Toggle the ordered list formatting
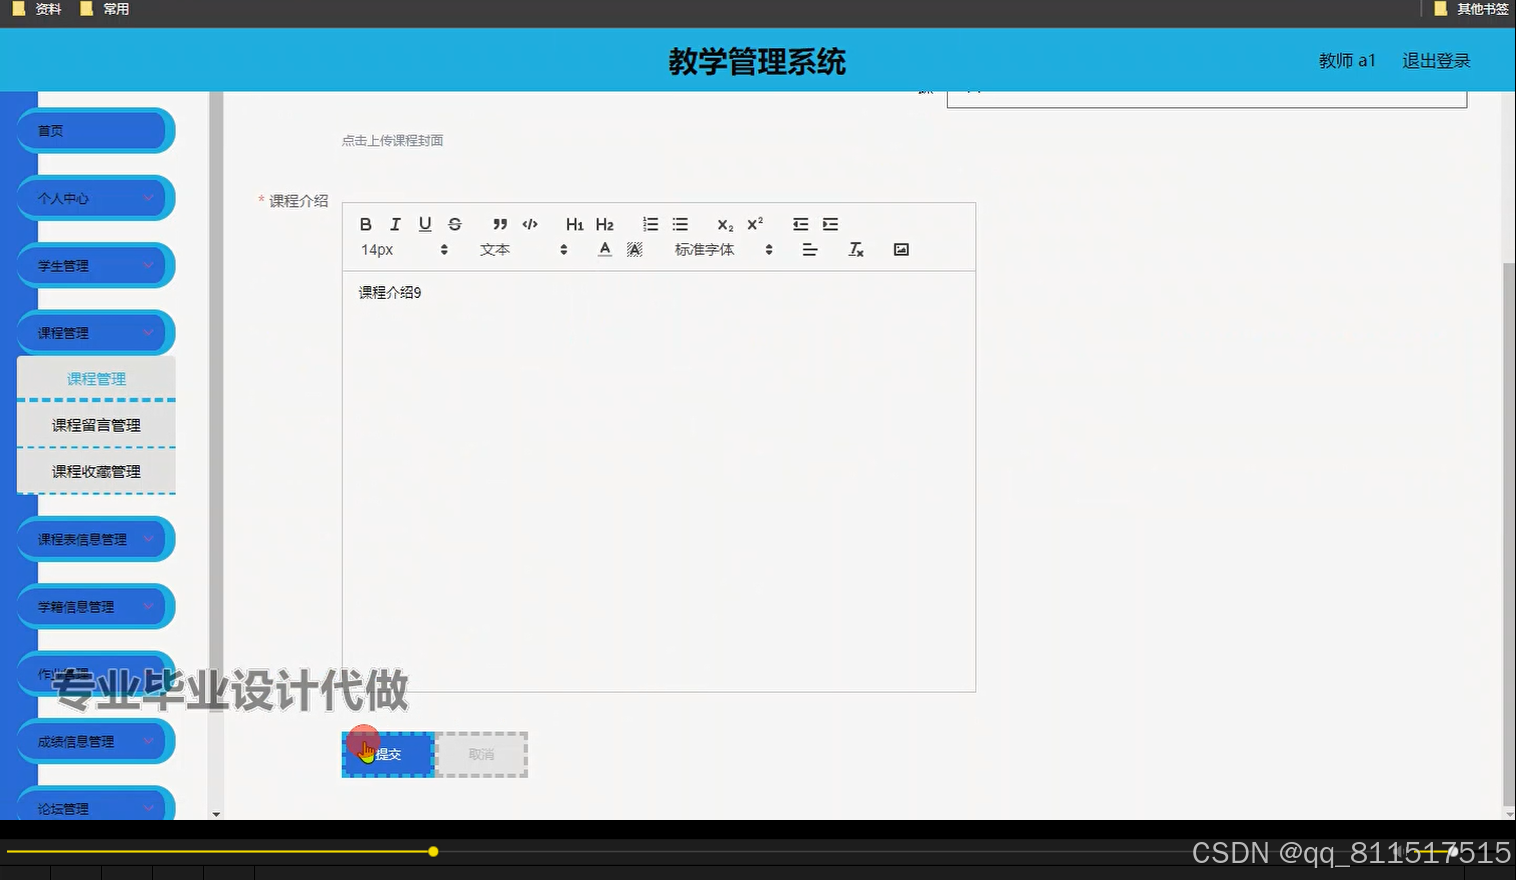 pyautogui.click(x=650, y=224)
